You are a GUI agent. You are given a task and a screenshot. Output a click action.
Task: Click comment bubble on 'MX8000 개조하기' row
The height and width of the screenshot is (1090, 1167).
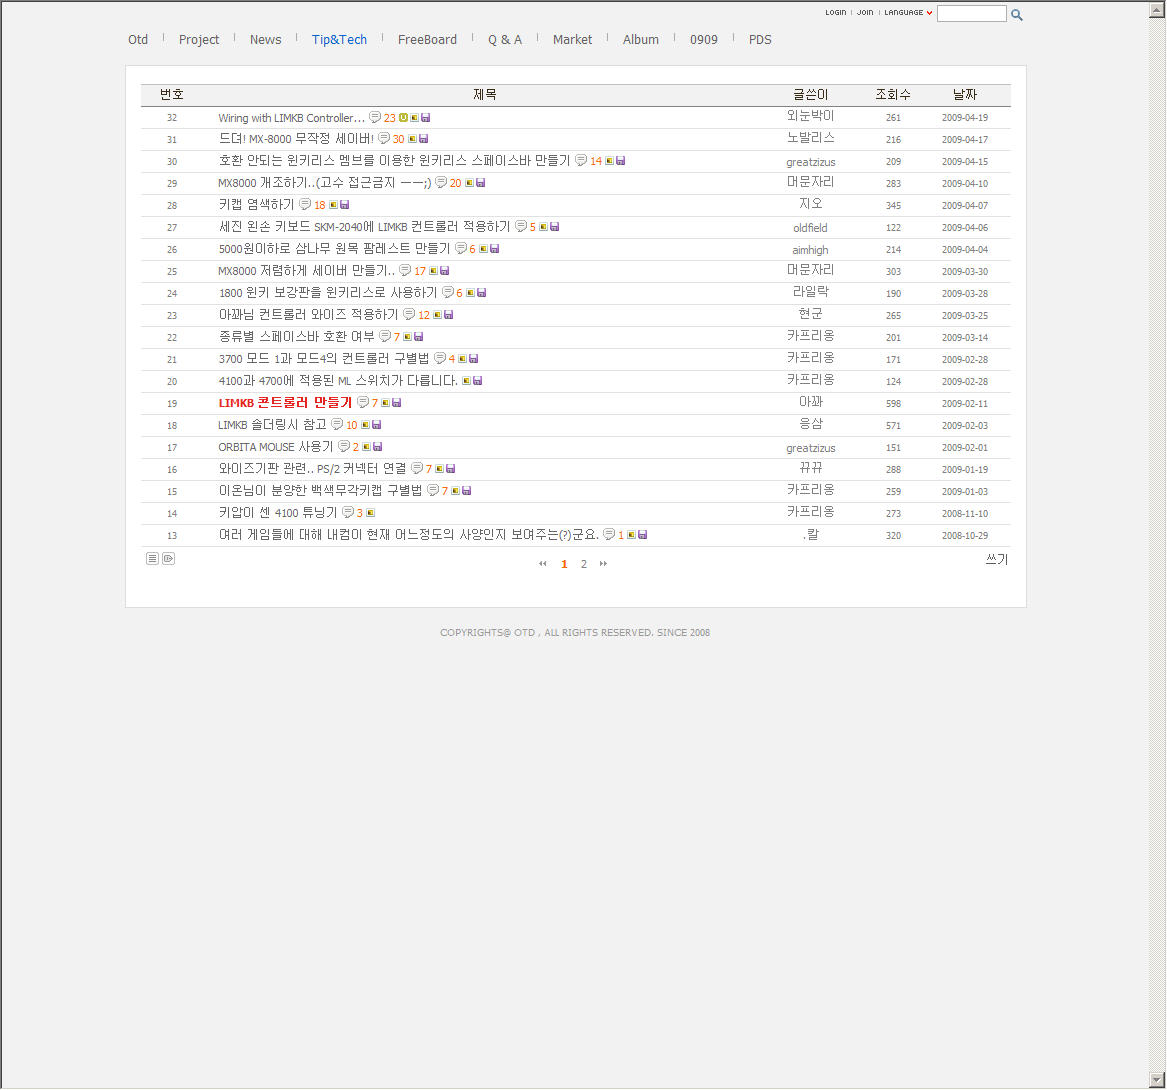pyautogui.click(x=441, y=182)
